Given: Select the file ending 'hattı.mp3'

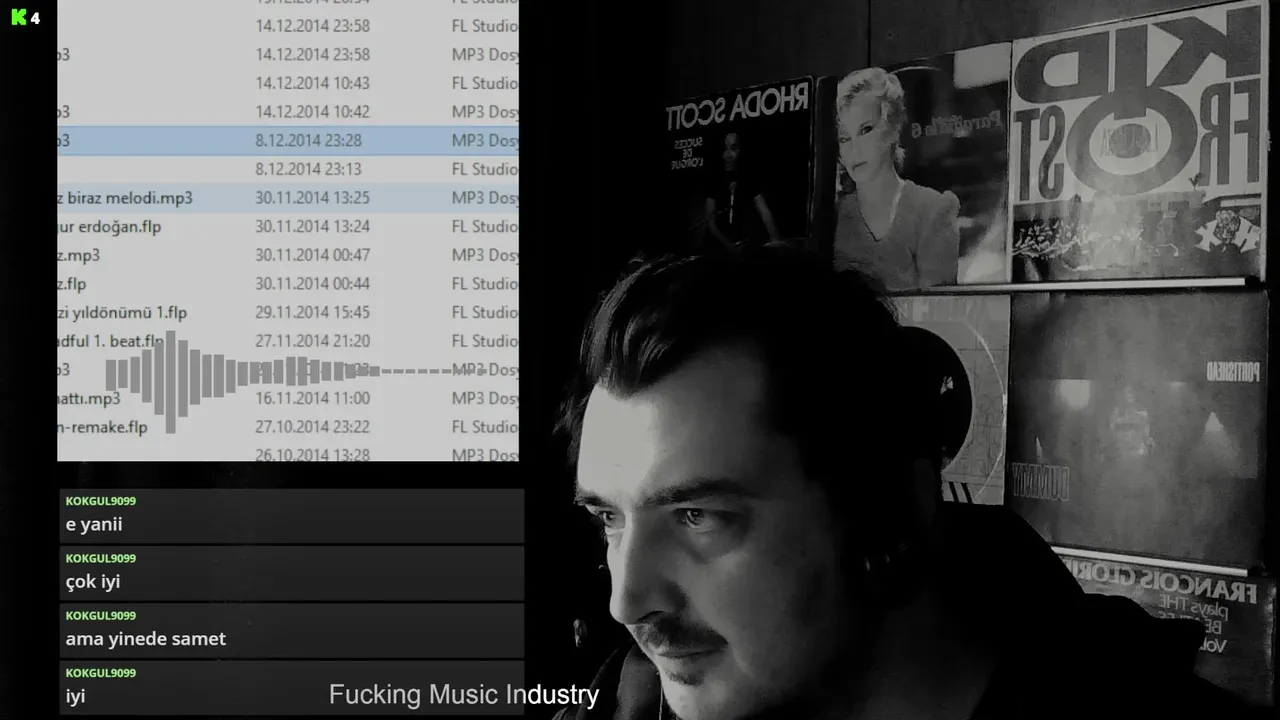Looking at the screenshot, I should pyautogui.click(x=89, y=398).
